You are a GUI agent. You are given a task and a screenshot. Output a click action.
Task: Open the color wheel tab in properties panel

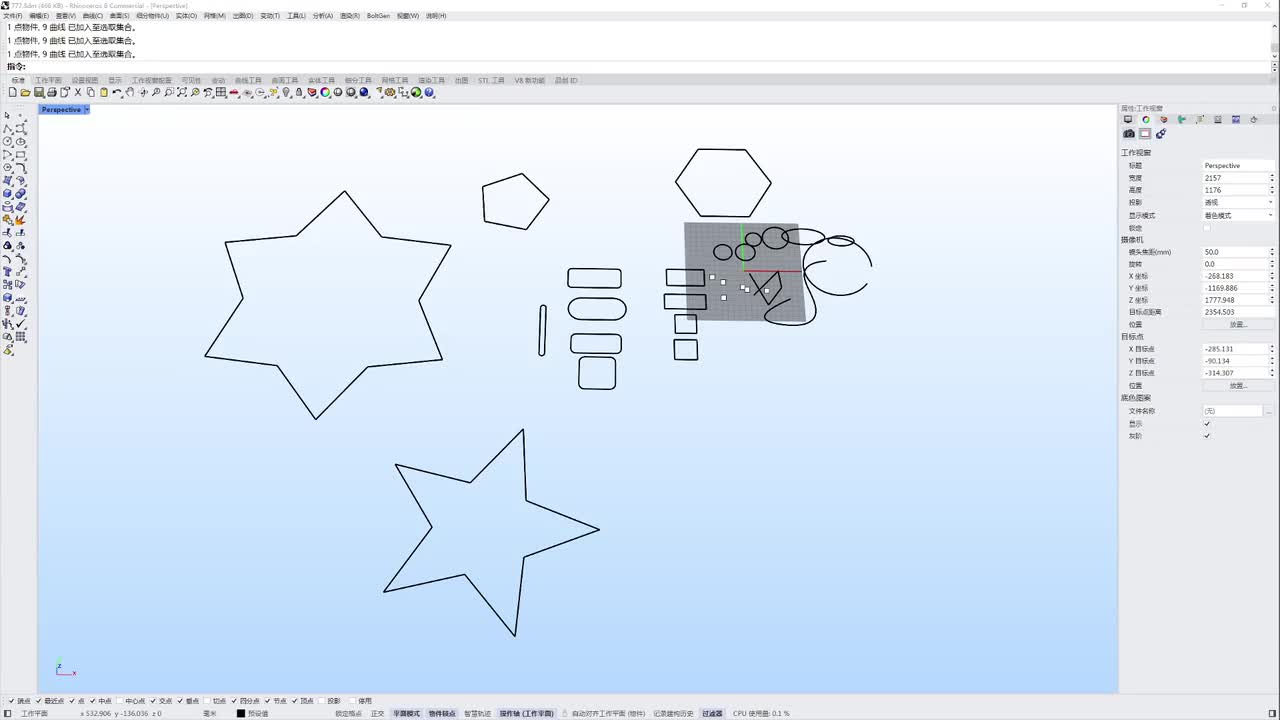(1146, 120)
